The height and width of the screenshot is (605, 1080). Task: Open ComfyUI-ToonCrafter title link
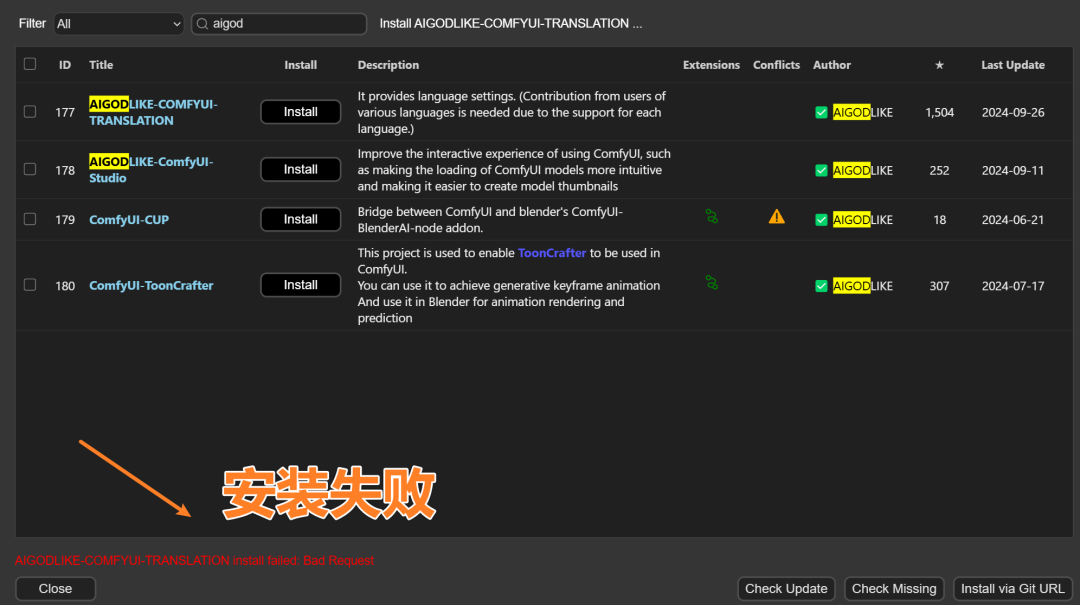(x=151, y=285)
